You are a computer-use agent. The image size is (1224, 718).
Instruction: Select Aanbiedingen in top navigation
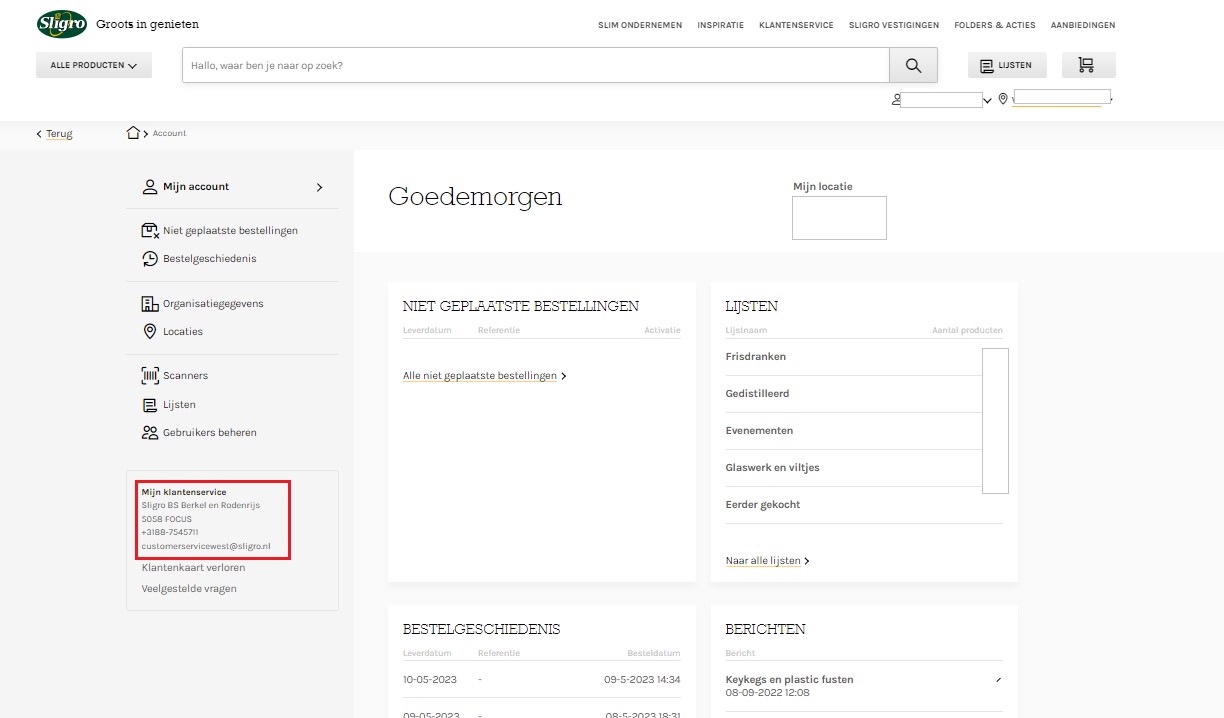[x=1082, y=25]
